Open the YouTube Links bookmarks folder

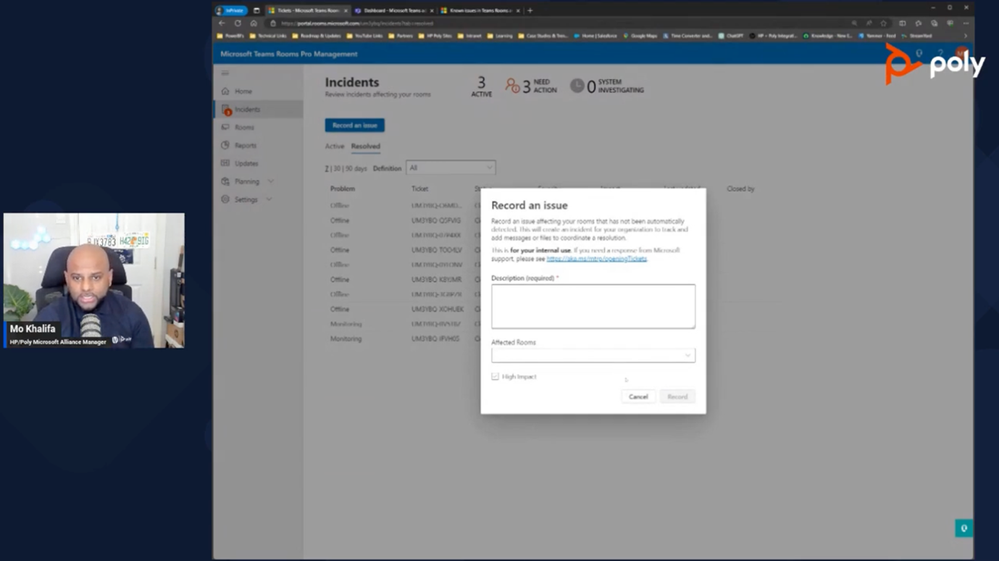coord(364,36)
